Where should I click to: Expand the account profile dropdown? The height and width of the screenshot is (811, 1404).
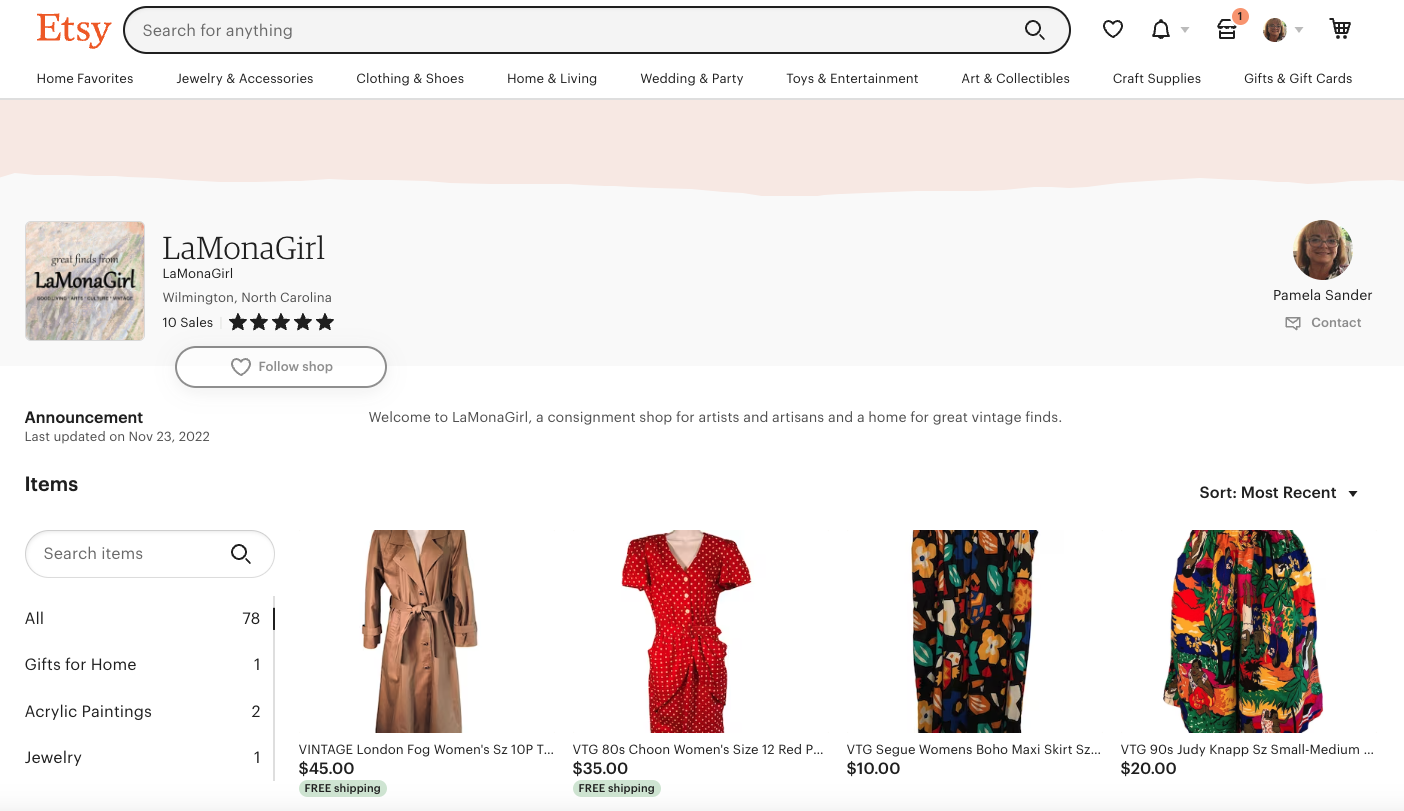coord(1283,30)
